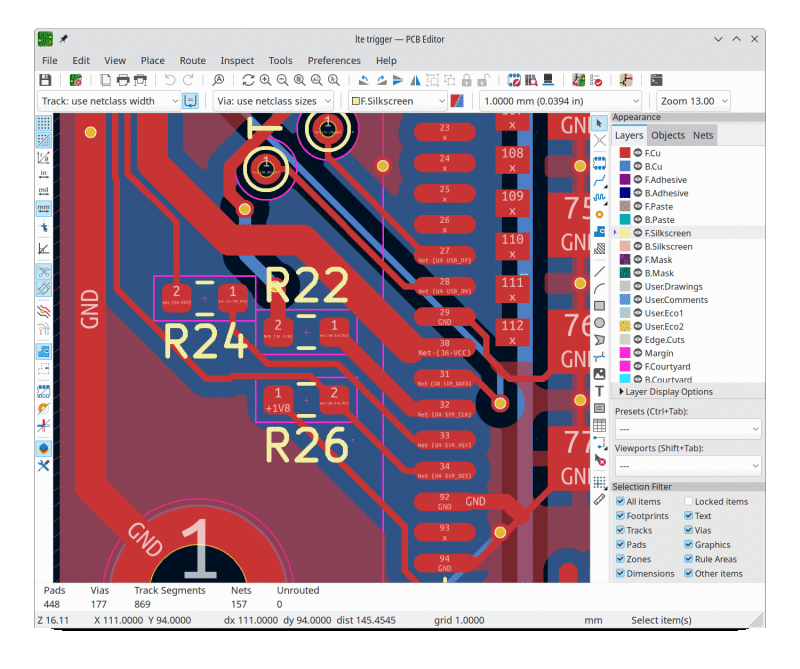Expand the Layer Display Options section
Image resolution: width=800 pixels, height=669 pixels.
click(667, 391)
